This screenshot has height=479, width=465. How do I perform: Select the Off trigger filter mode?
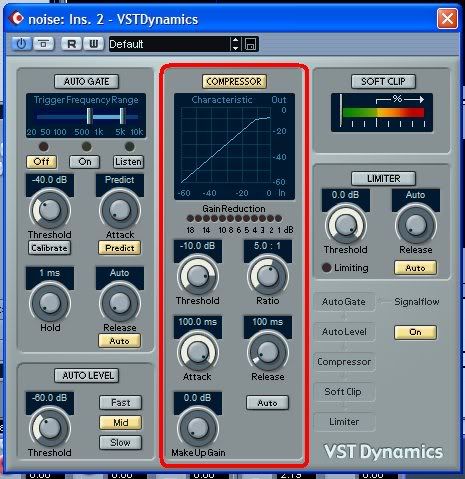(42, 162)
